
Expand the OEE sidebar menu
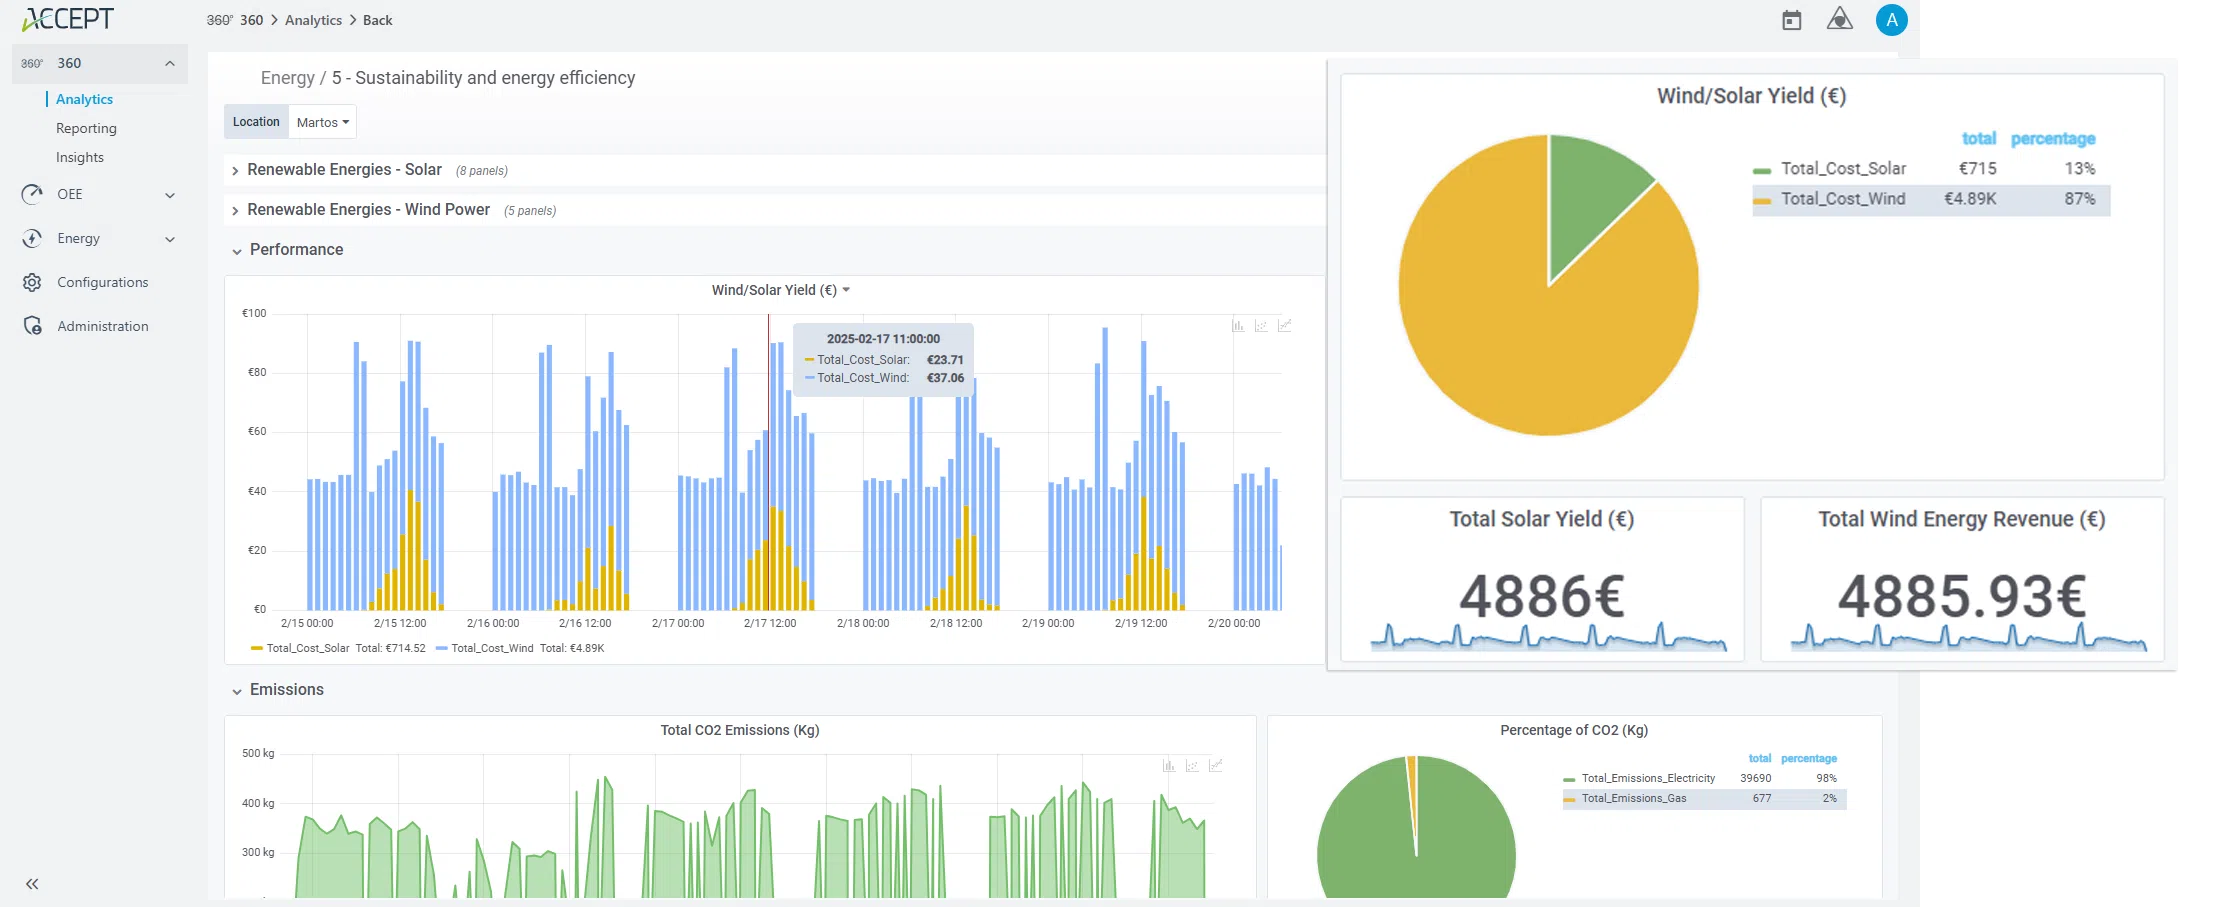point(170,195)
